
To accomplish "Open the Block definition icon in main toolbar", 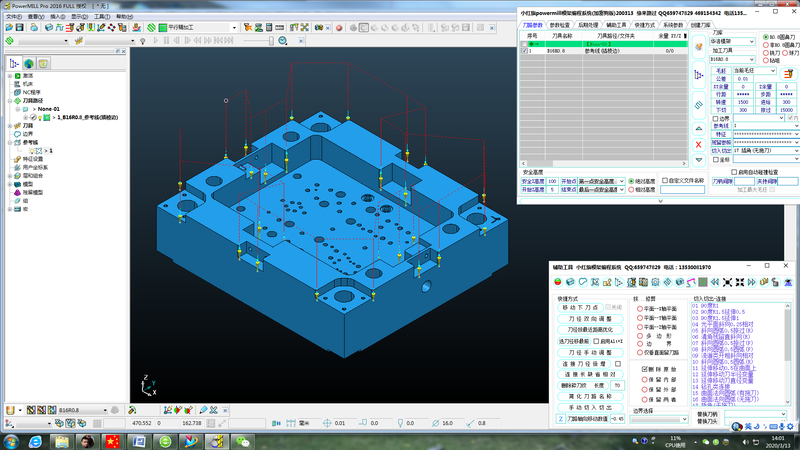I will [49, 28].
